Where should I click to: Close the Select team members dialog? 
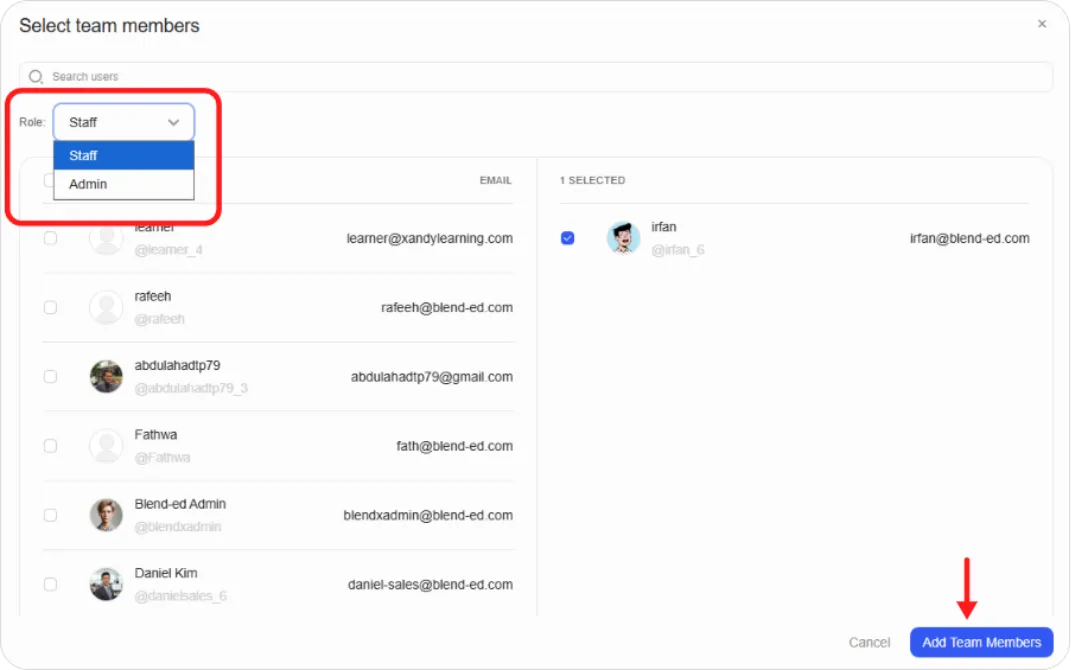[x=1042, y=24]
